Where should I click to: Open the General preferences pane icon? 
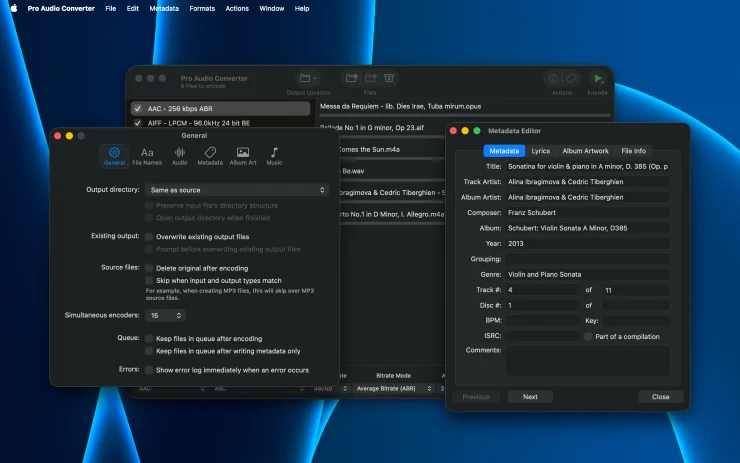[x=114, y=156]
